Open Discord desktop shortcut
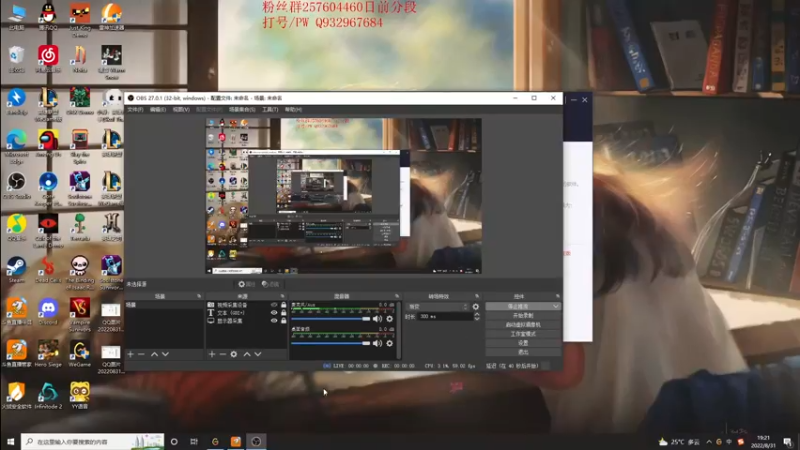This screenshot has width=800, height=450. [x=48, y=312]
